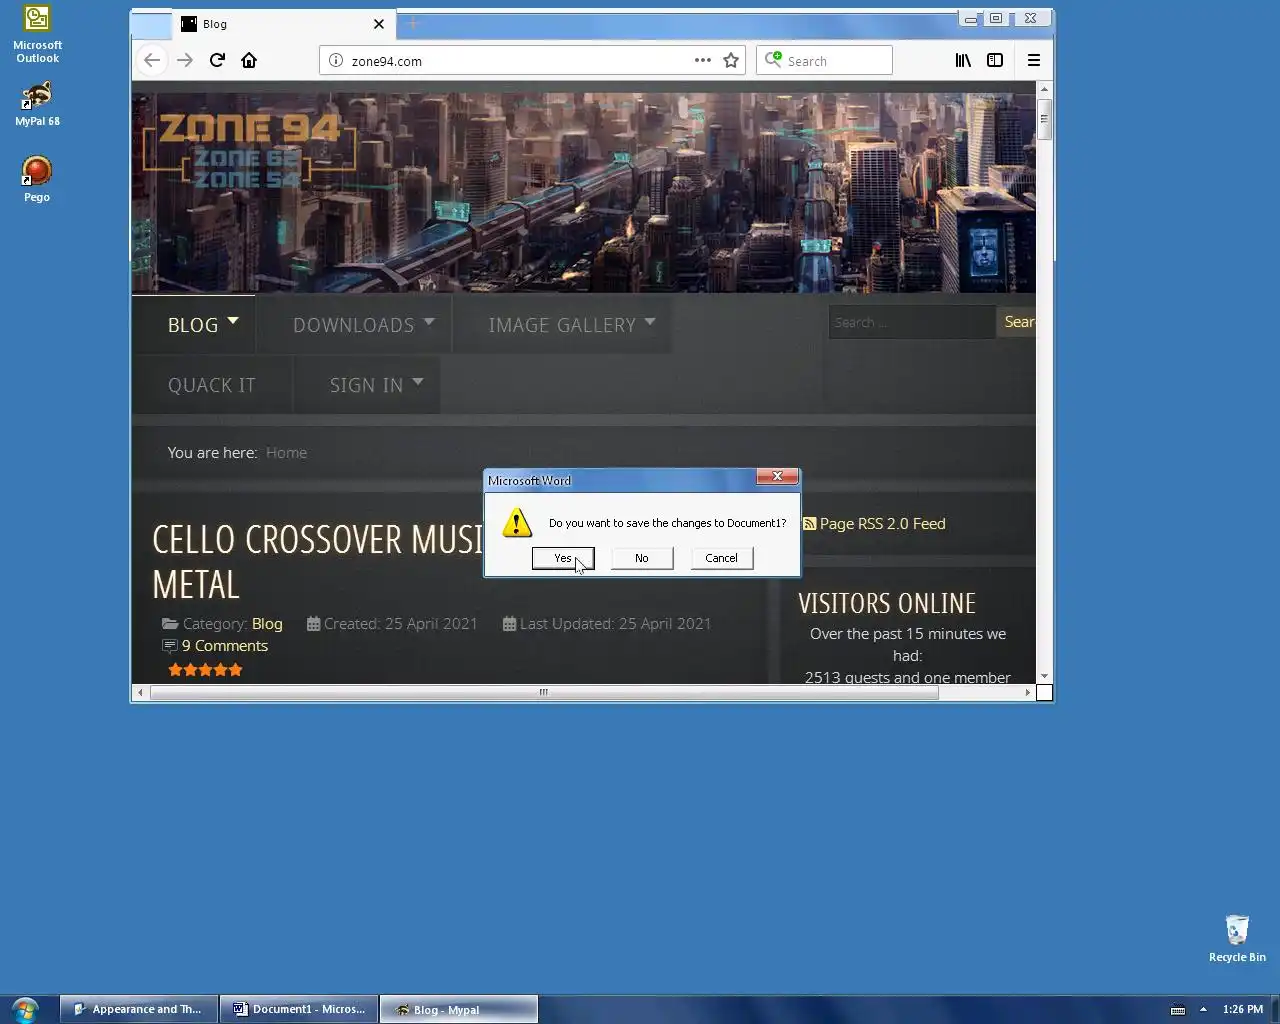The height and width of the screenshot is (1024, 1280).
Task: Open MyPal 68 desktop icon
Action: point(37,104)
